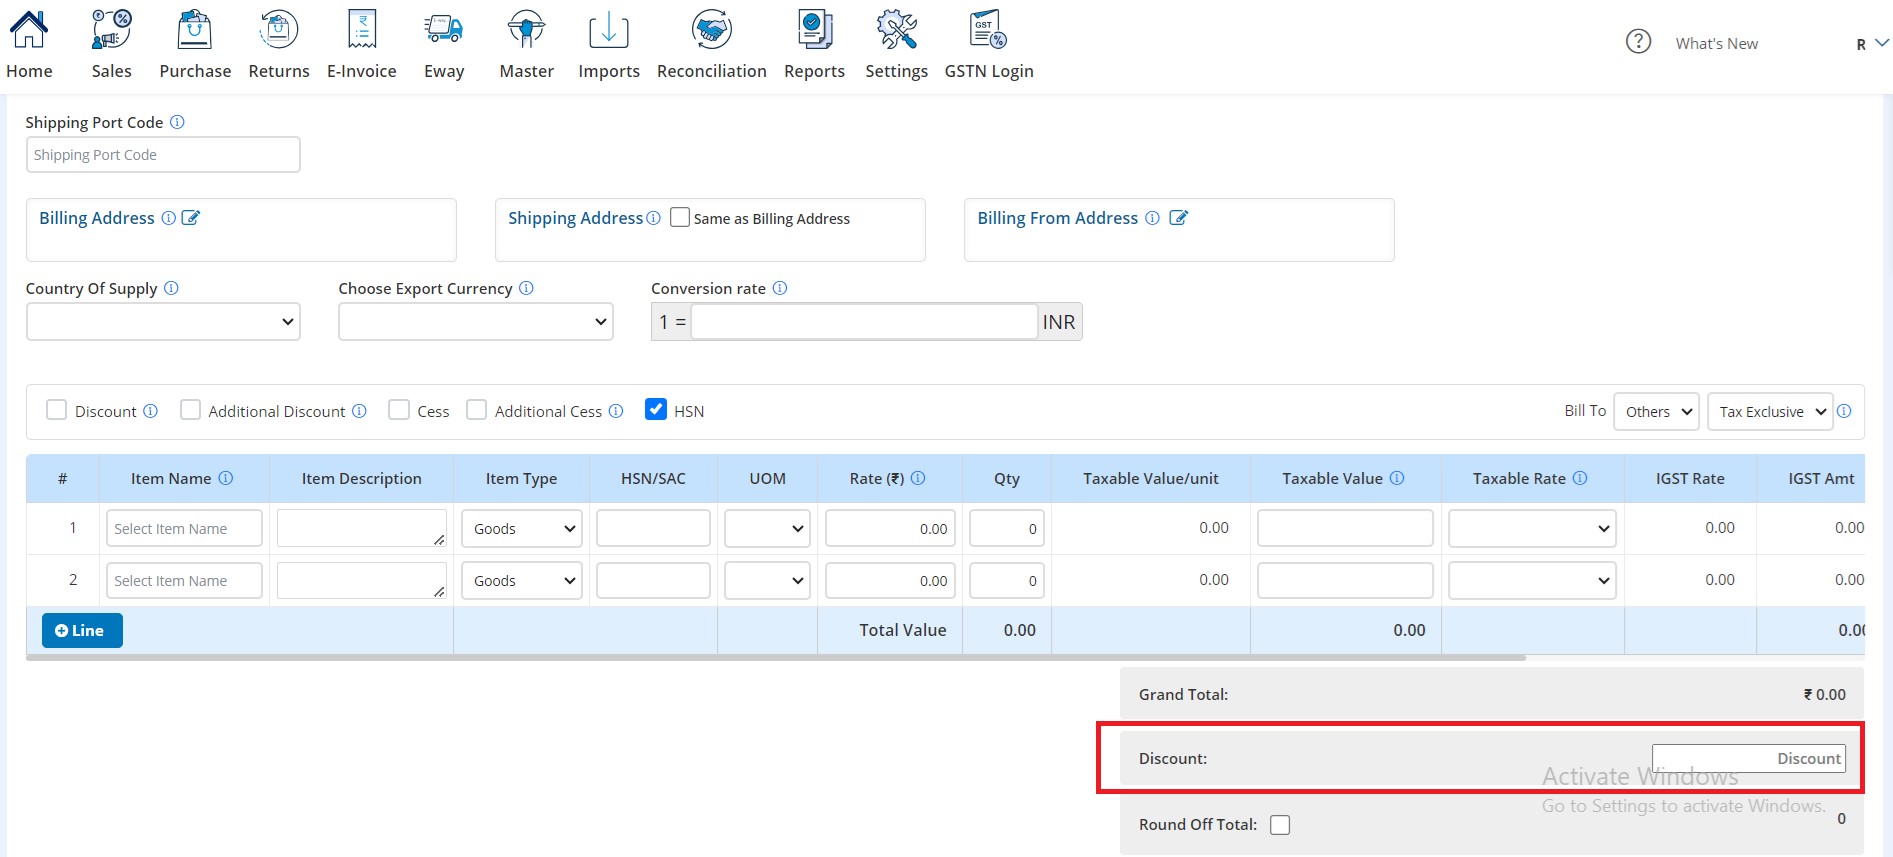Viewport: 1893px width, 857px height.
Task: Click info icon beside the Discount checkbox
Action: (150, 411)
